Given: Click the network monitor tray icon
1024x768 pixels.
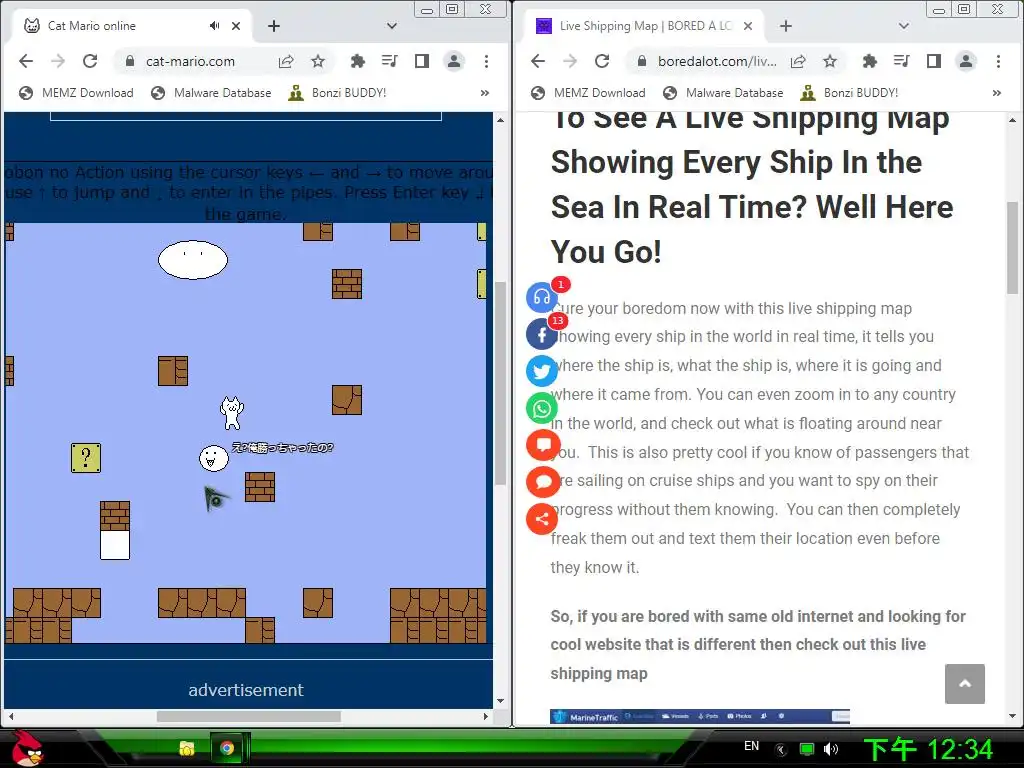Looking at the screenshot, I should 807,749.
